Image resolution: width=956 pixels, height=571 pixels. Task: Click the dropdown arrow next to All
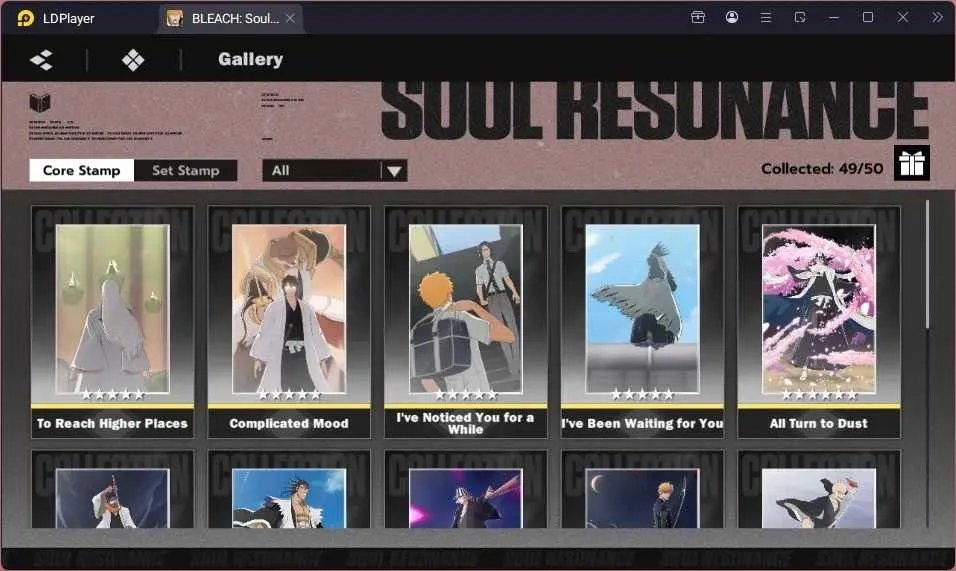click(x=394, y=171)
